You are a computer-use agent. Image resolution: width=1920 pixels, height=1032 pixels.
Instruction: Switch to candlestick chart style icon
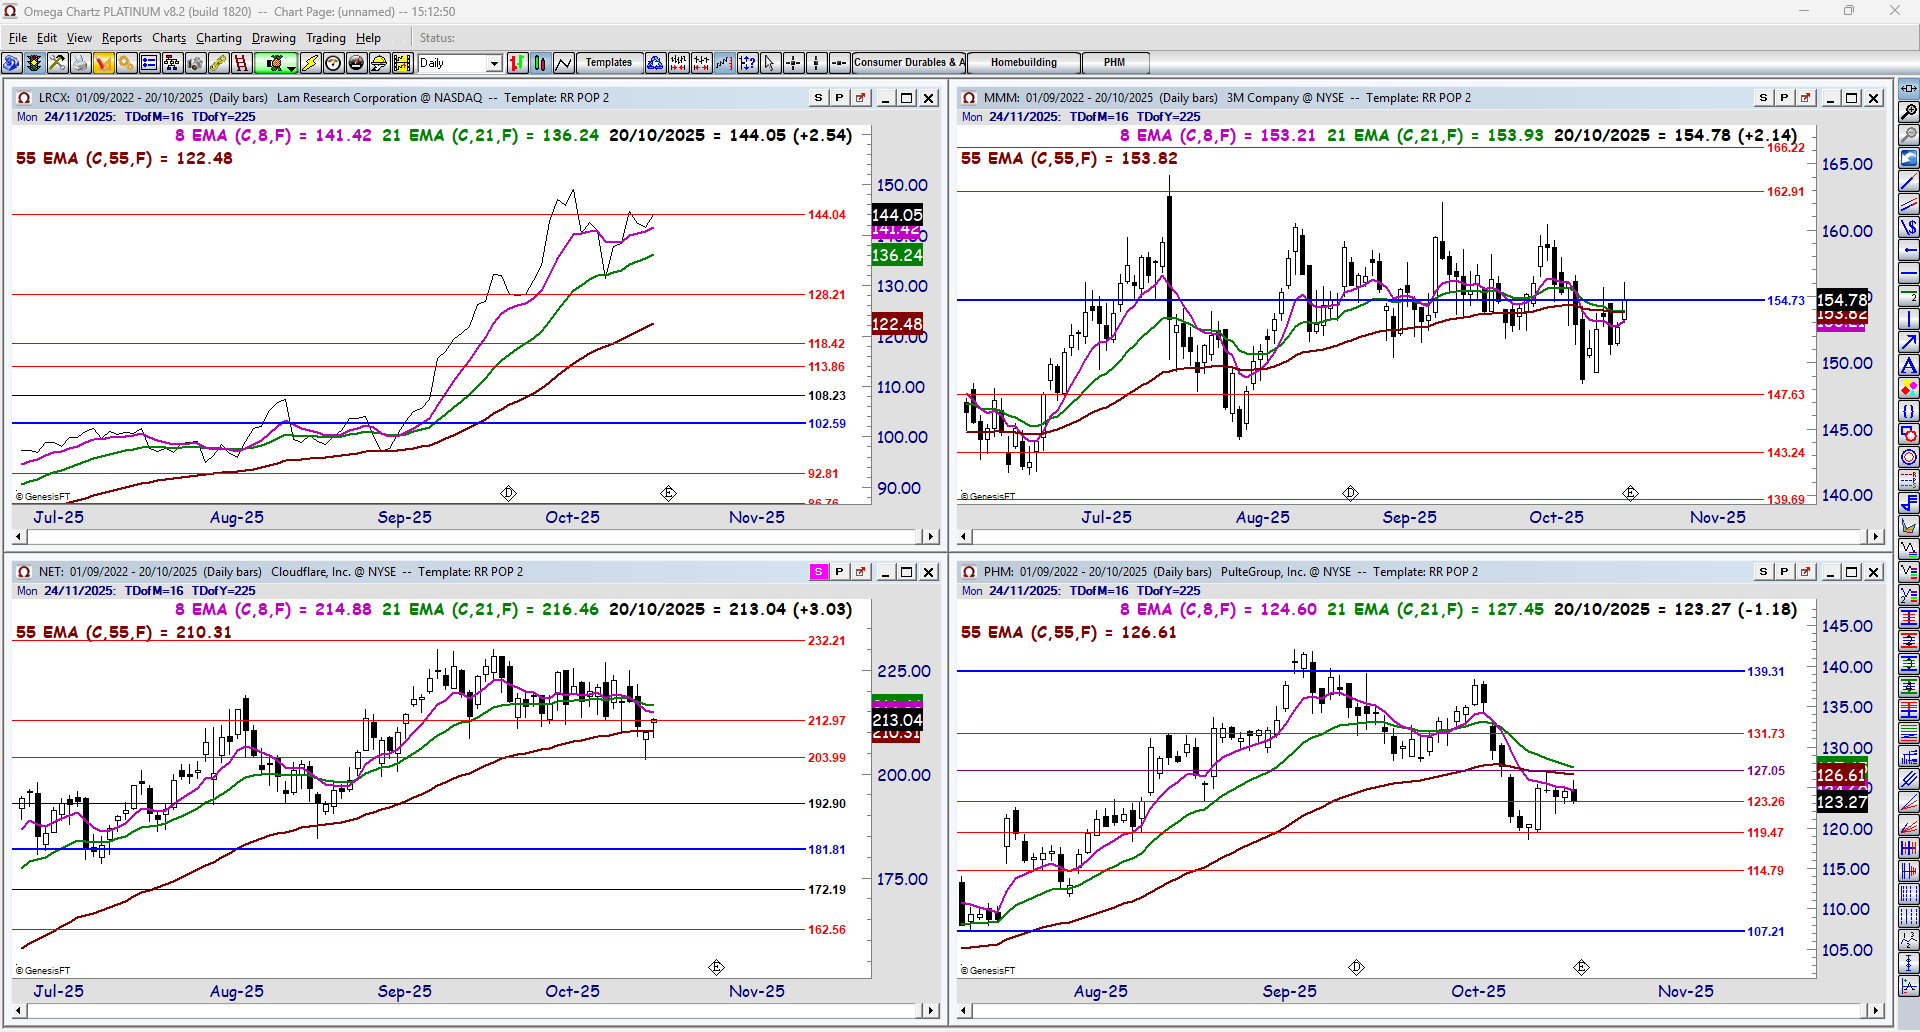pyautogui.click(x=540, y=63)
